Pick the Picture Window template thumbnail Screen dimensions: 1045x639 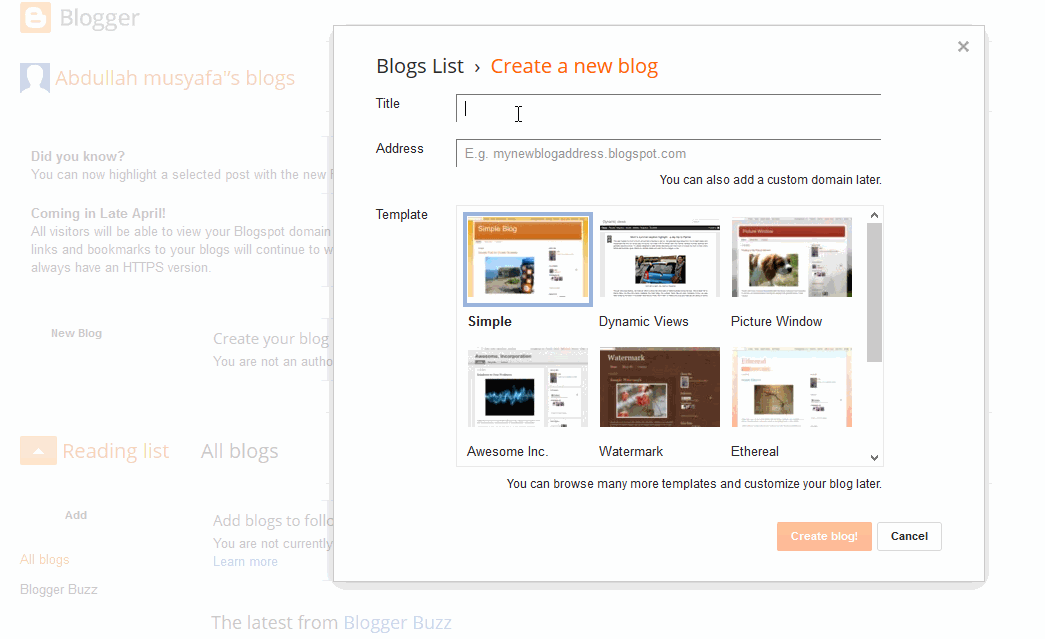tap(792, 257)
